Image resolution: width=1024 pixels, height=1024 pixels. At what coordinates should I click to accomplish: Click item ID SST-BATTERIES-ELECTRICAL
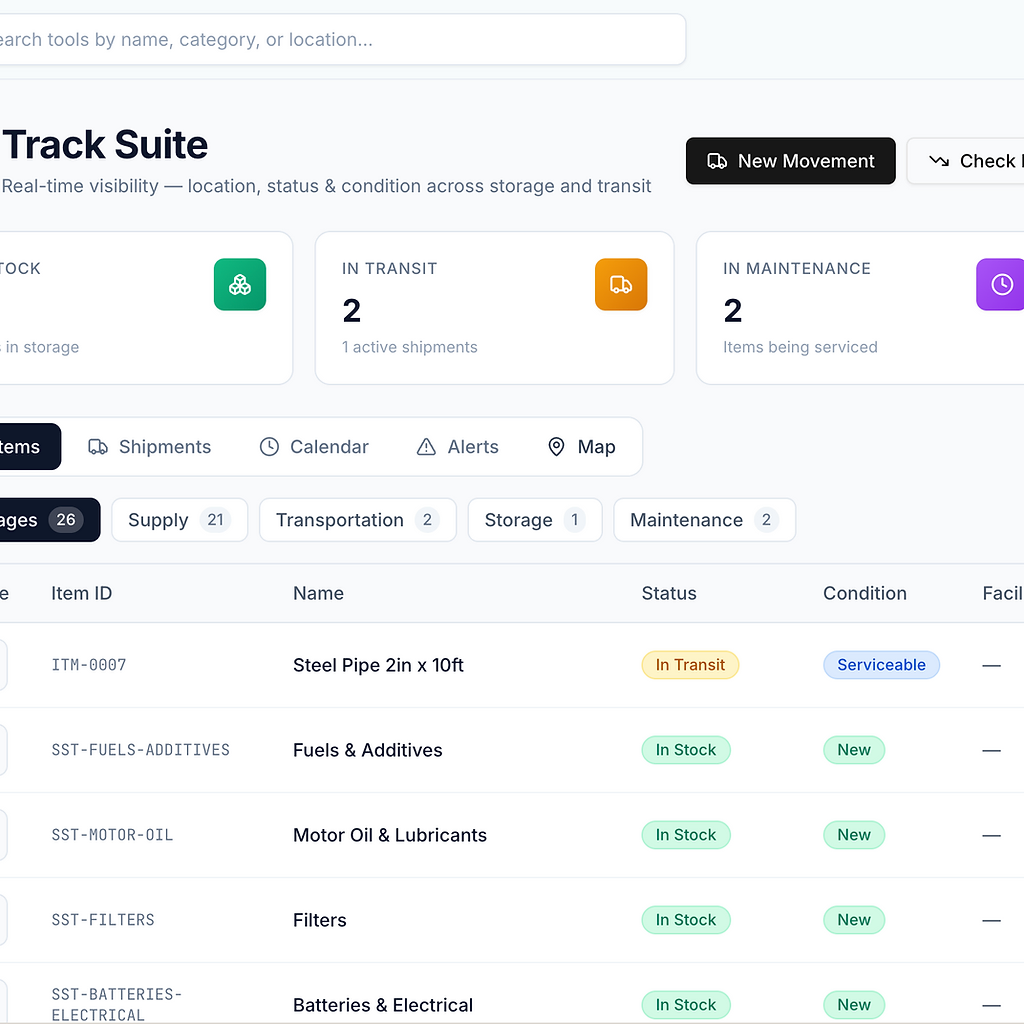click(x=117, y=1004)
